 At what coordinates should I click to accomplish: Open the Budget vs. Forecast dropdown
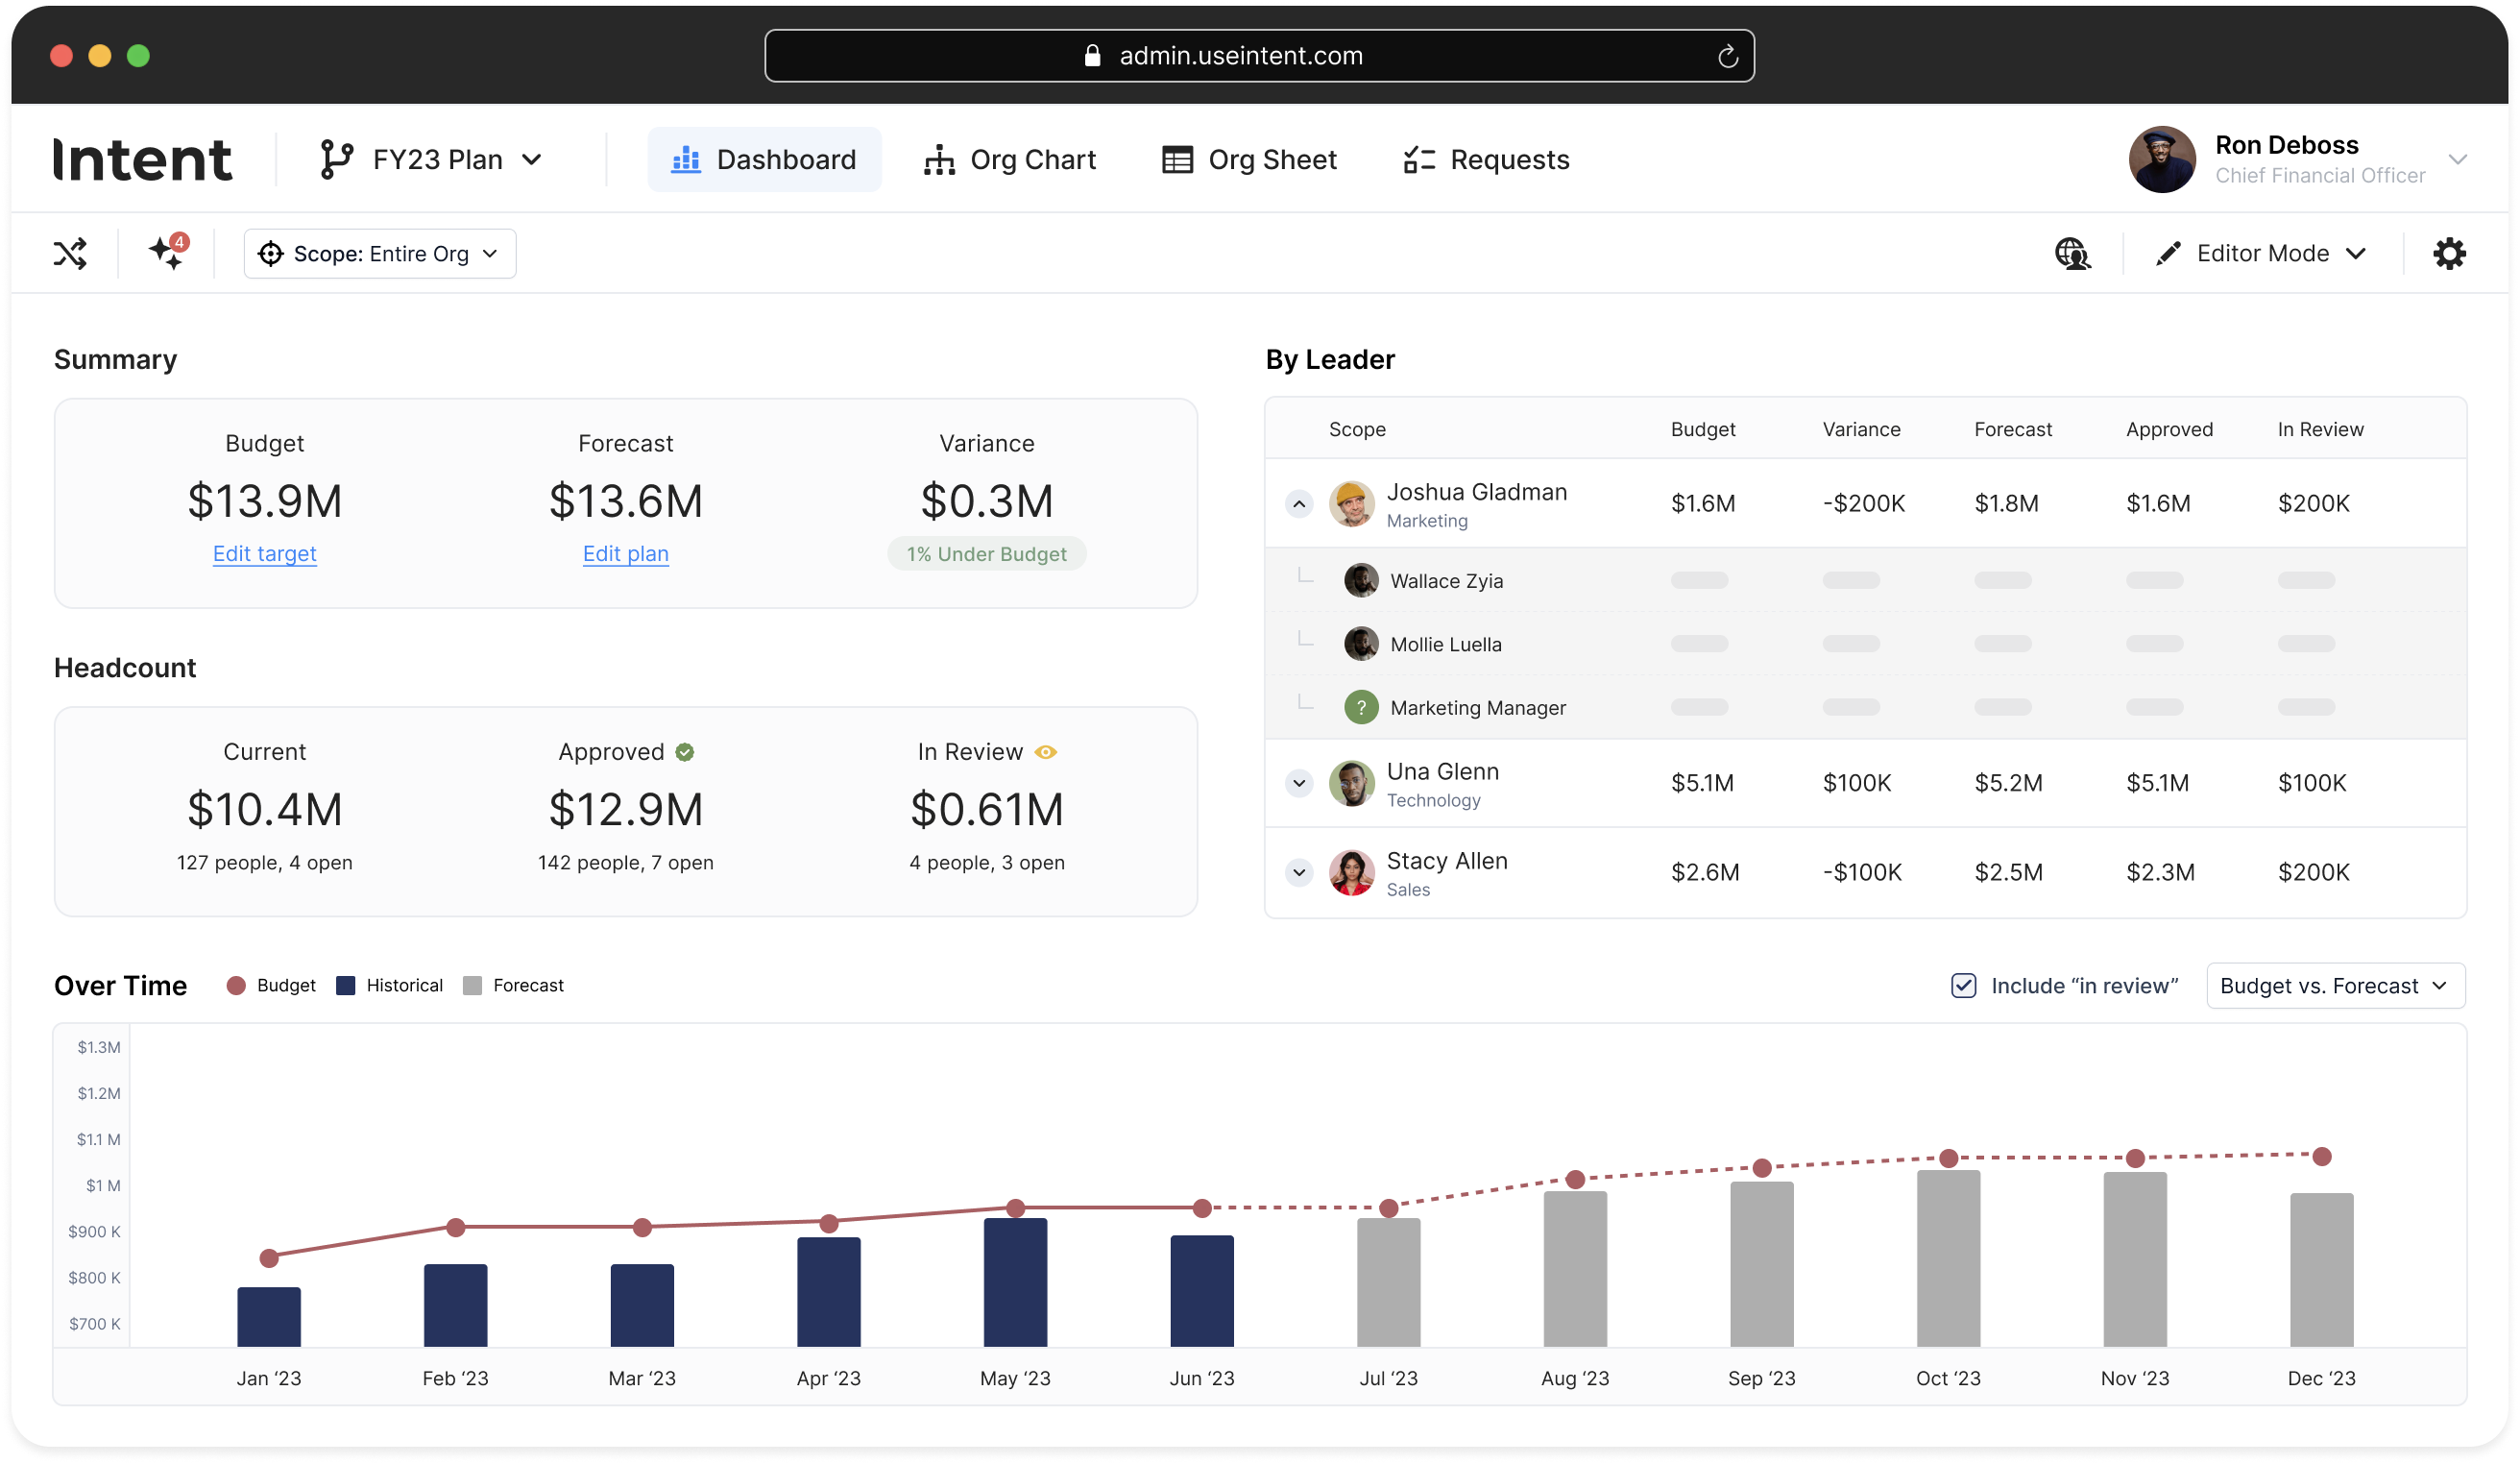point(2335,986)
